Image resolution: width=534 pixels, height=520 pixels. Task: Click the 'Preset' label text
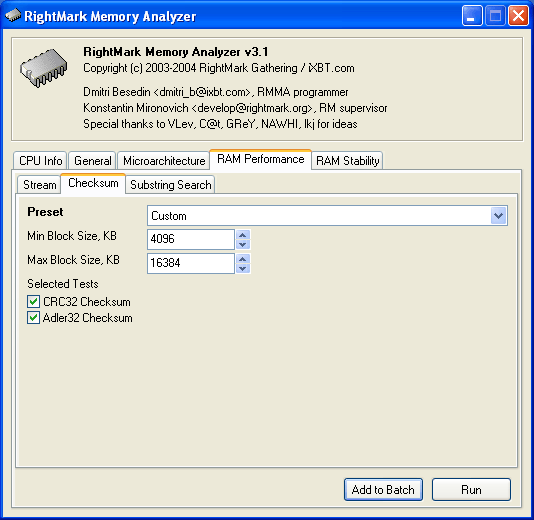pyautogui.click(x=45, y=212)
